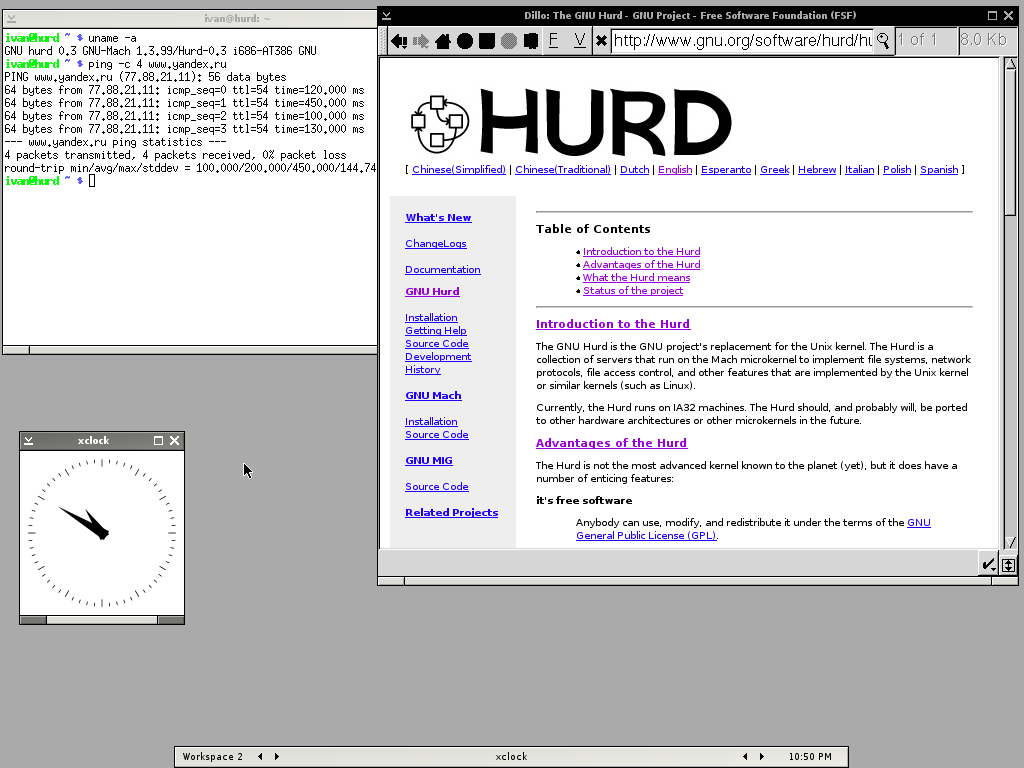The height and width of the screenshot is (768, 1024).
Task: Open the What's New sidebar link
Action: (438, 217)
